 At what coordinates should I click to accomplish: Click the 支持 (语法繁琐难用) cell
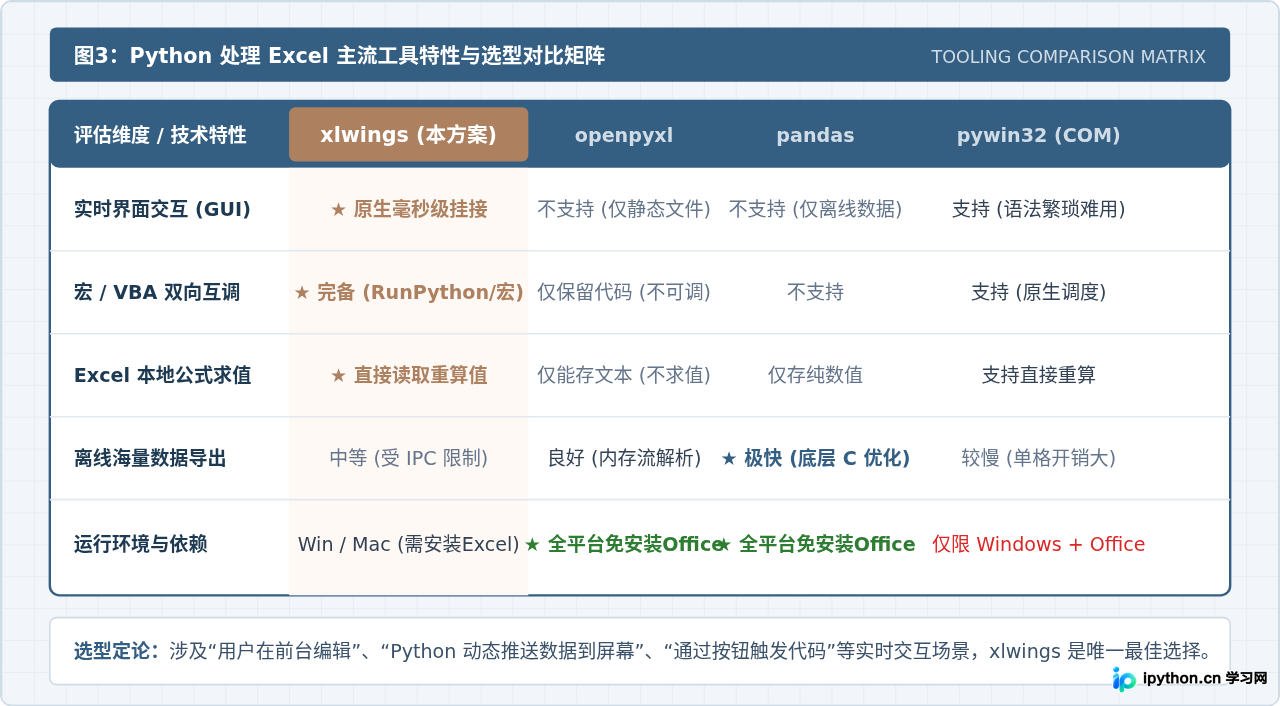(x=1038, y=209)
